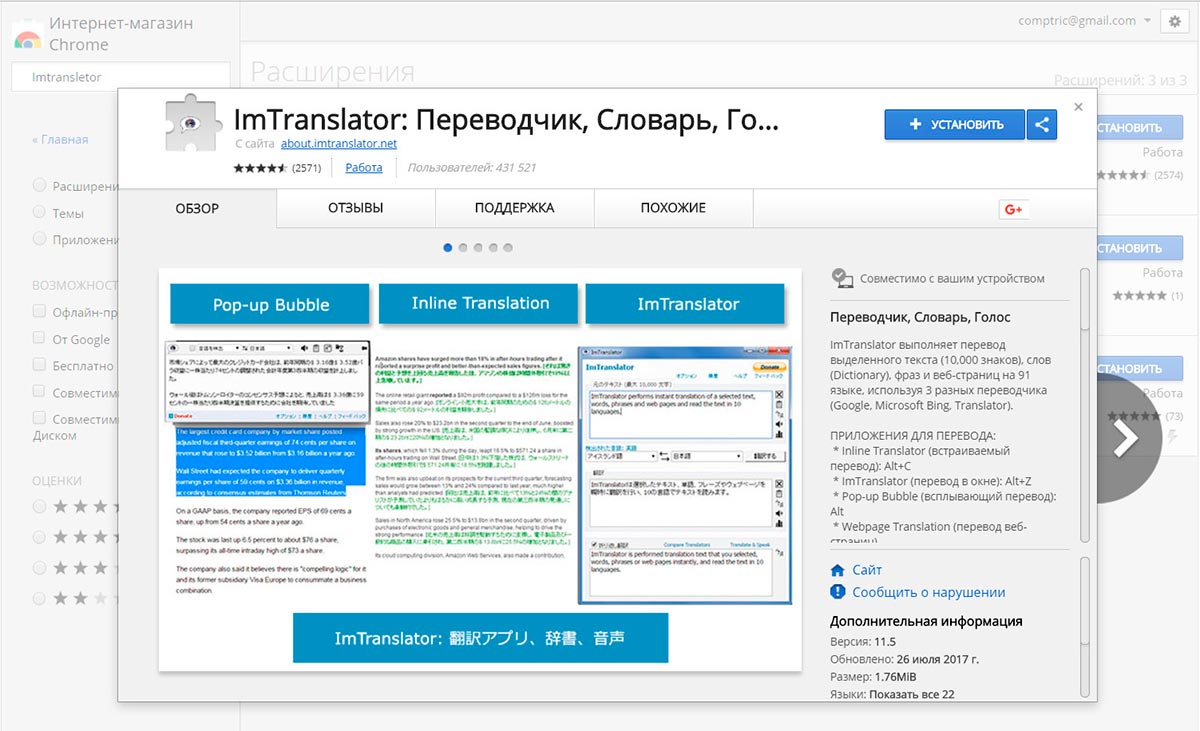
Task: Select the Приложения filter radio button
Action: (39, 239)
